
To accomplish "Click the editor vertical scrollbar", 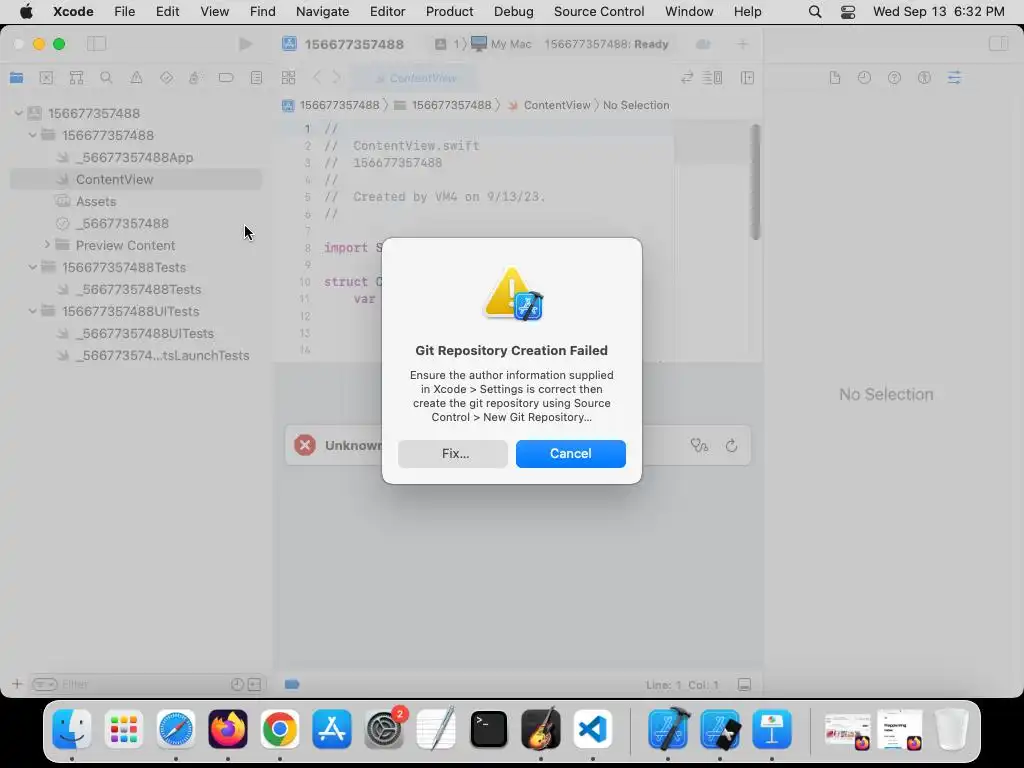I will click(x=756, y=182).
